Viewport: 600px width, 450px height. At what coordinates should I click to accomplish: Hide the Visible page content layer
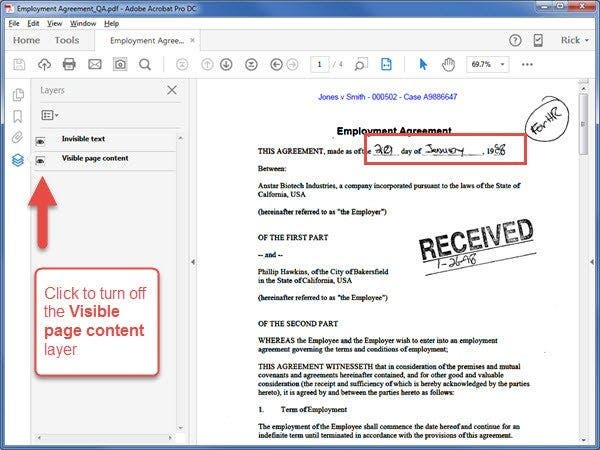point(40,160)
